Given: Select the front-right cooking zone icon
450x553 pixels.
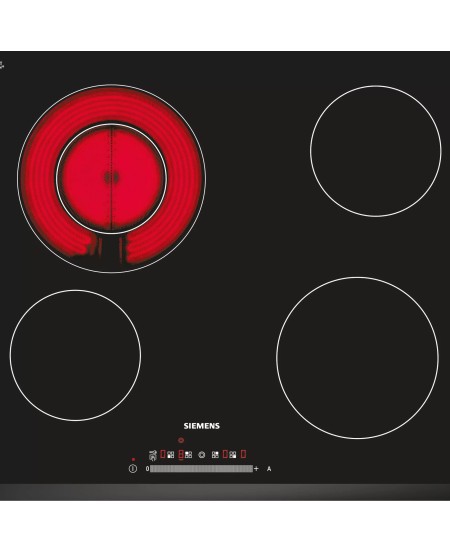Looking at the screenshot, I should 233,455.
